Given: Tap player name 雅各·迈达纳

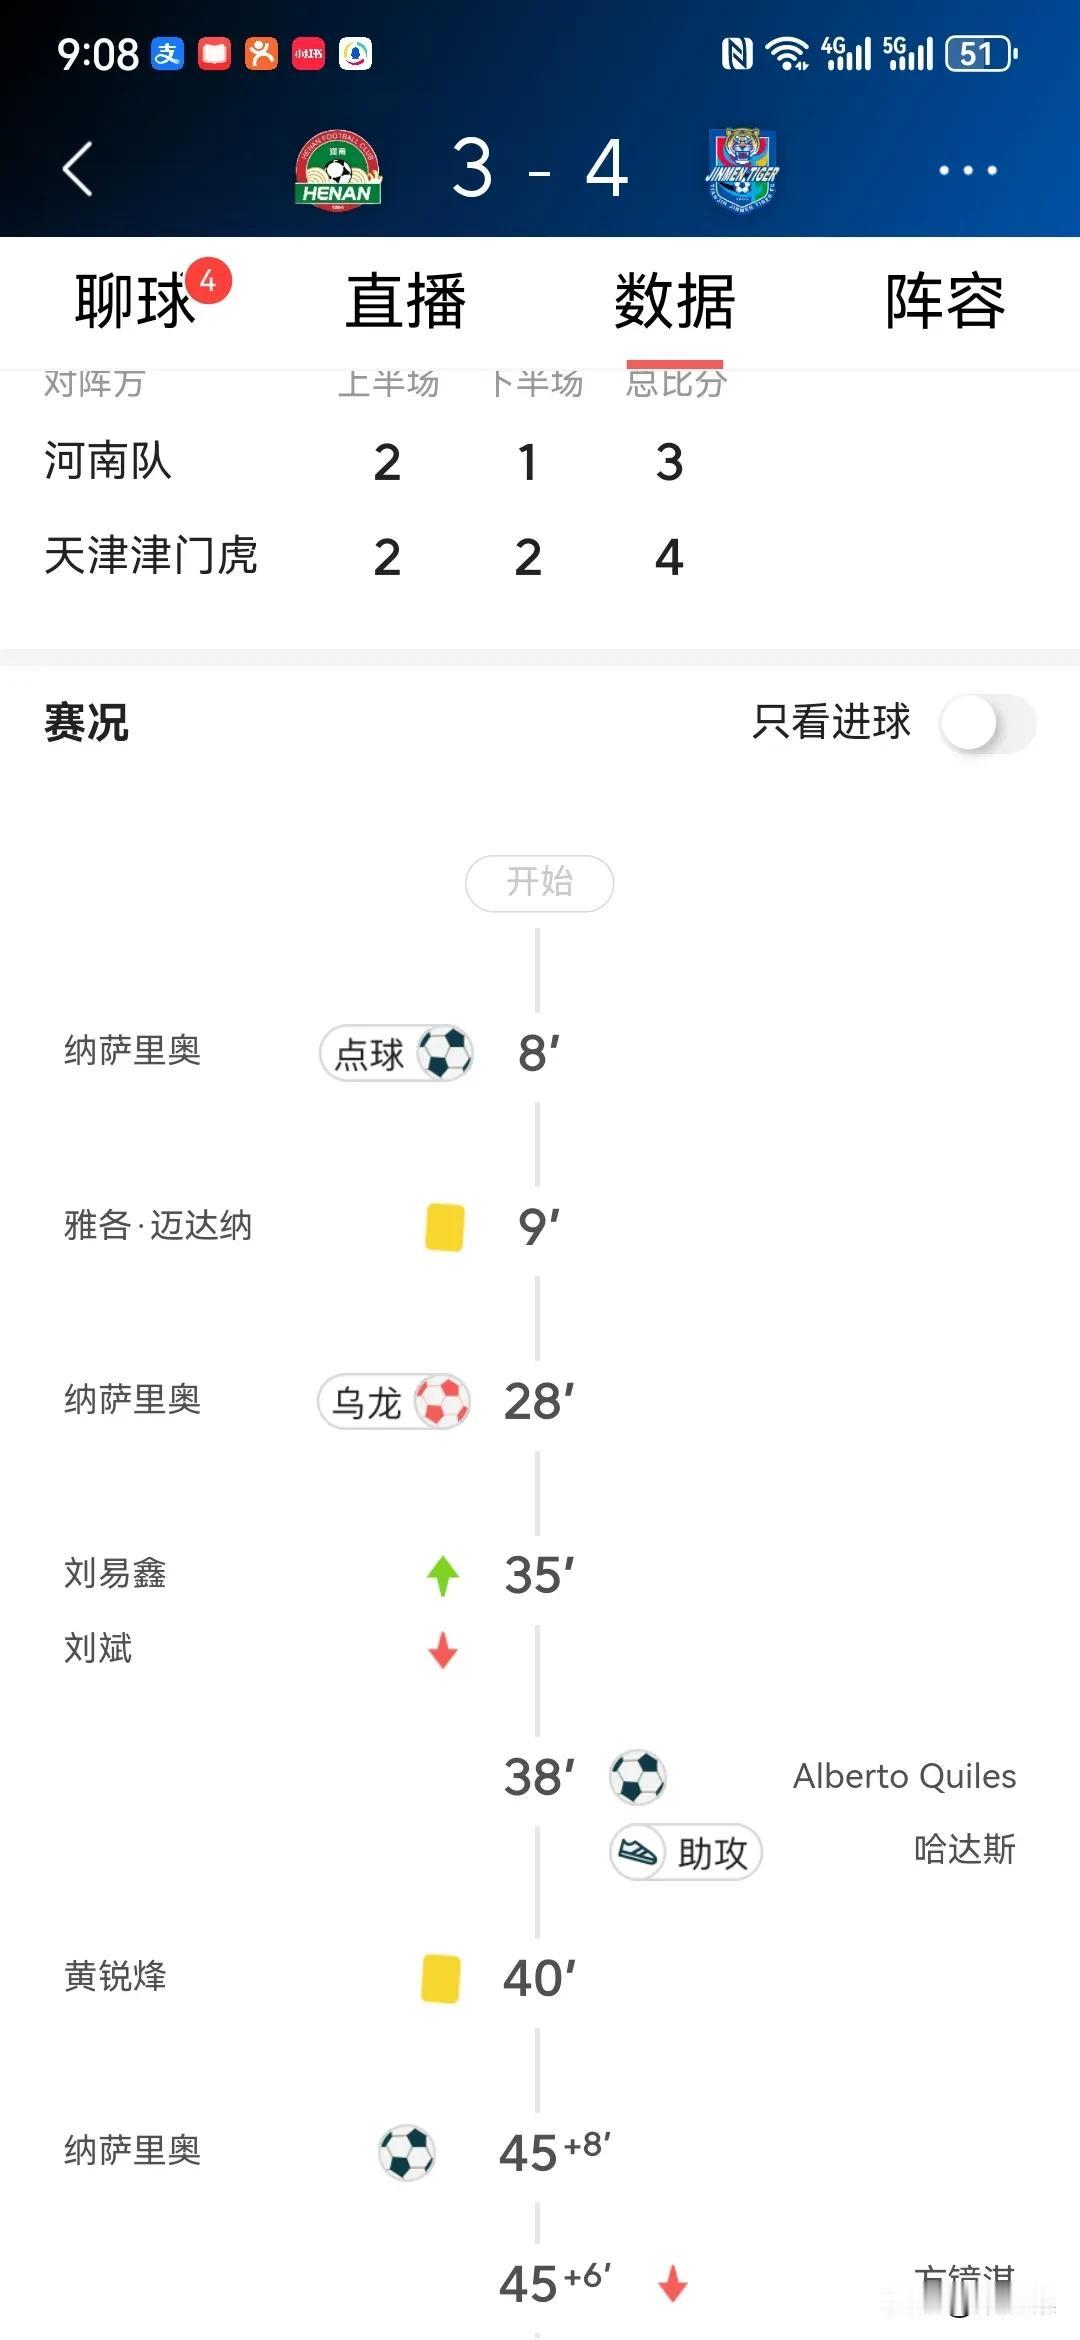Looking at the screenshot, I should pyautogui.click(x=158, y=1226).
